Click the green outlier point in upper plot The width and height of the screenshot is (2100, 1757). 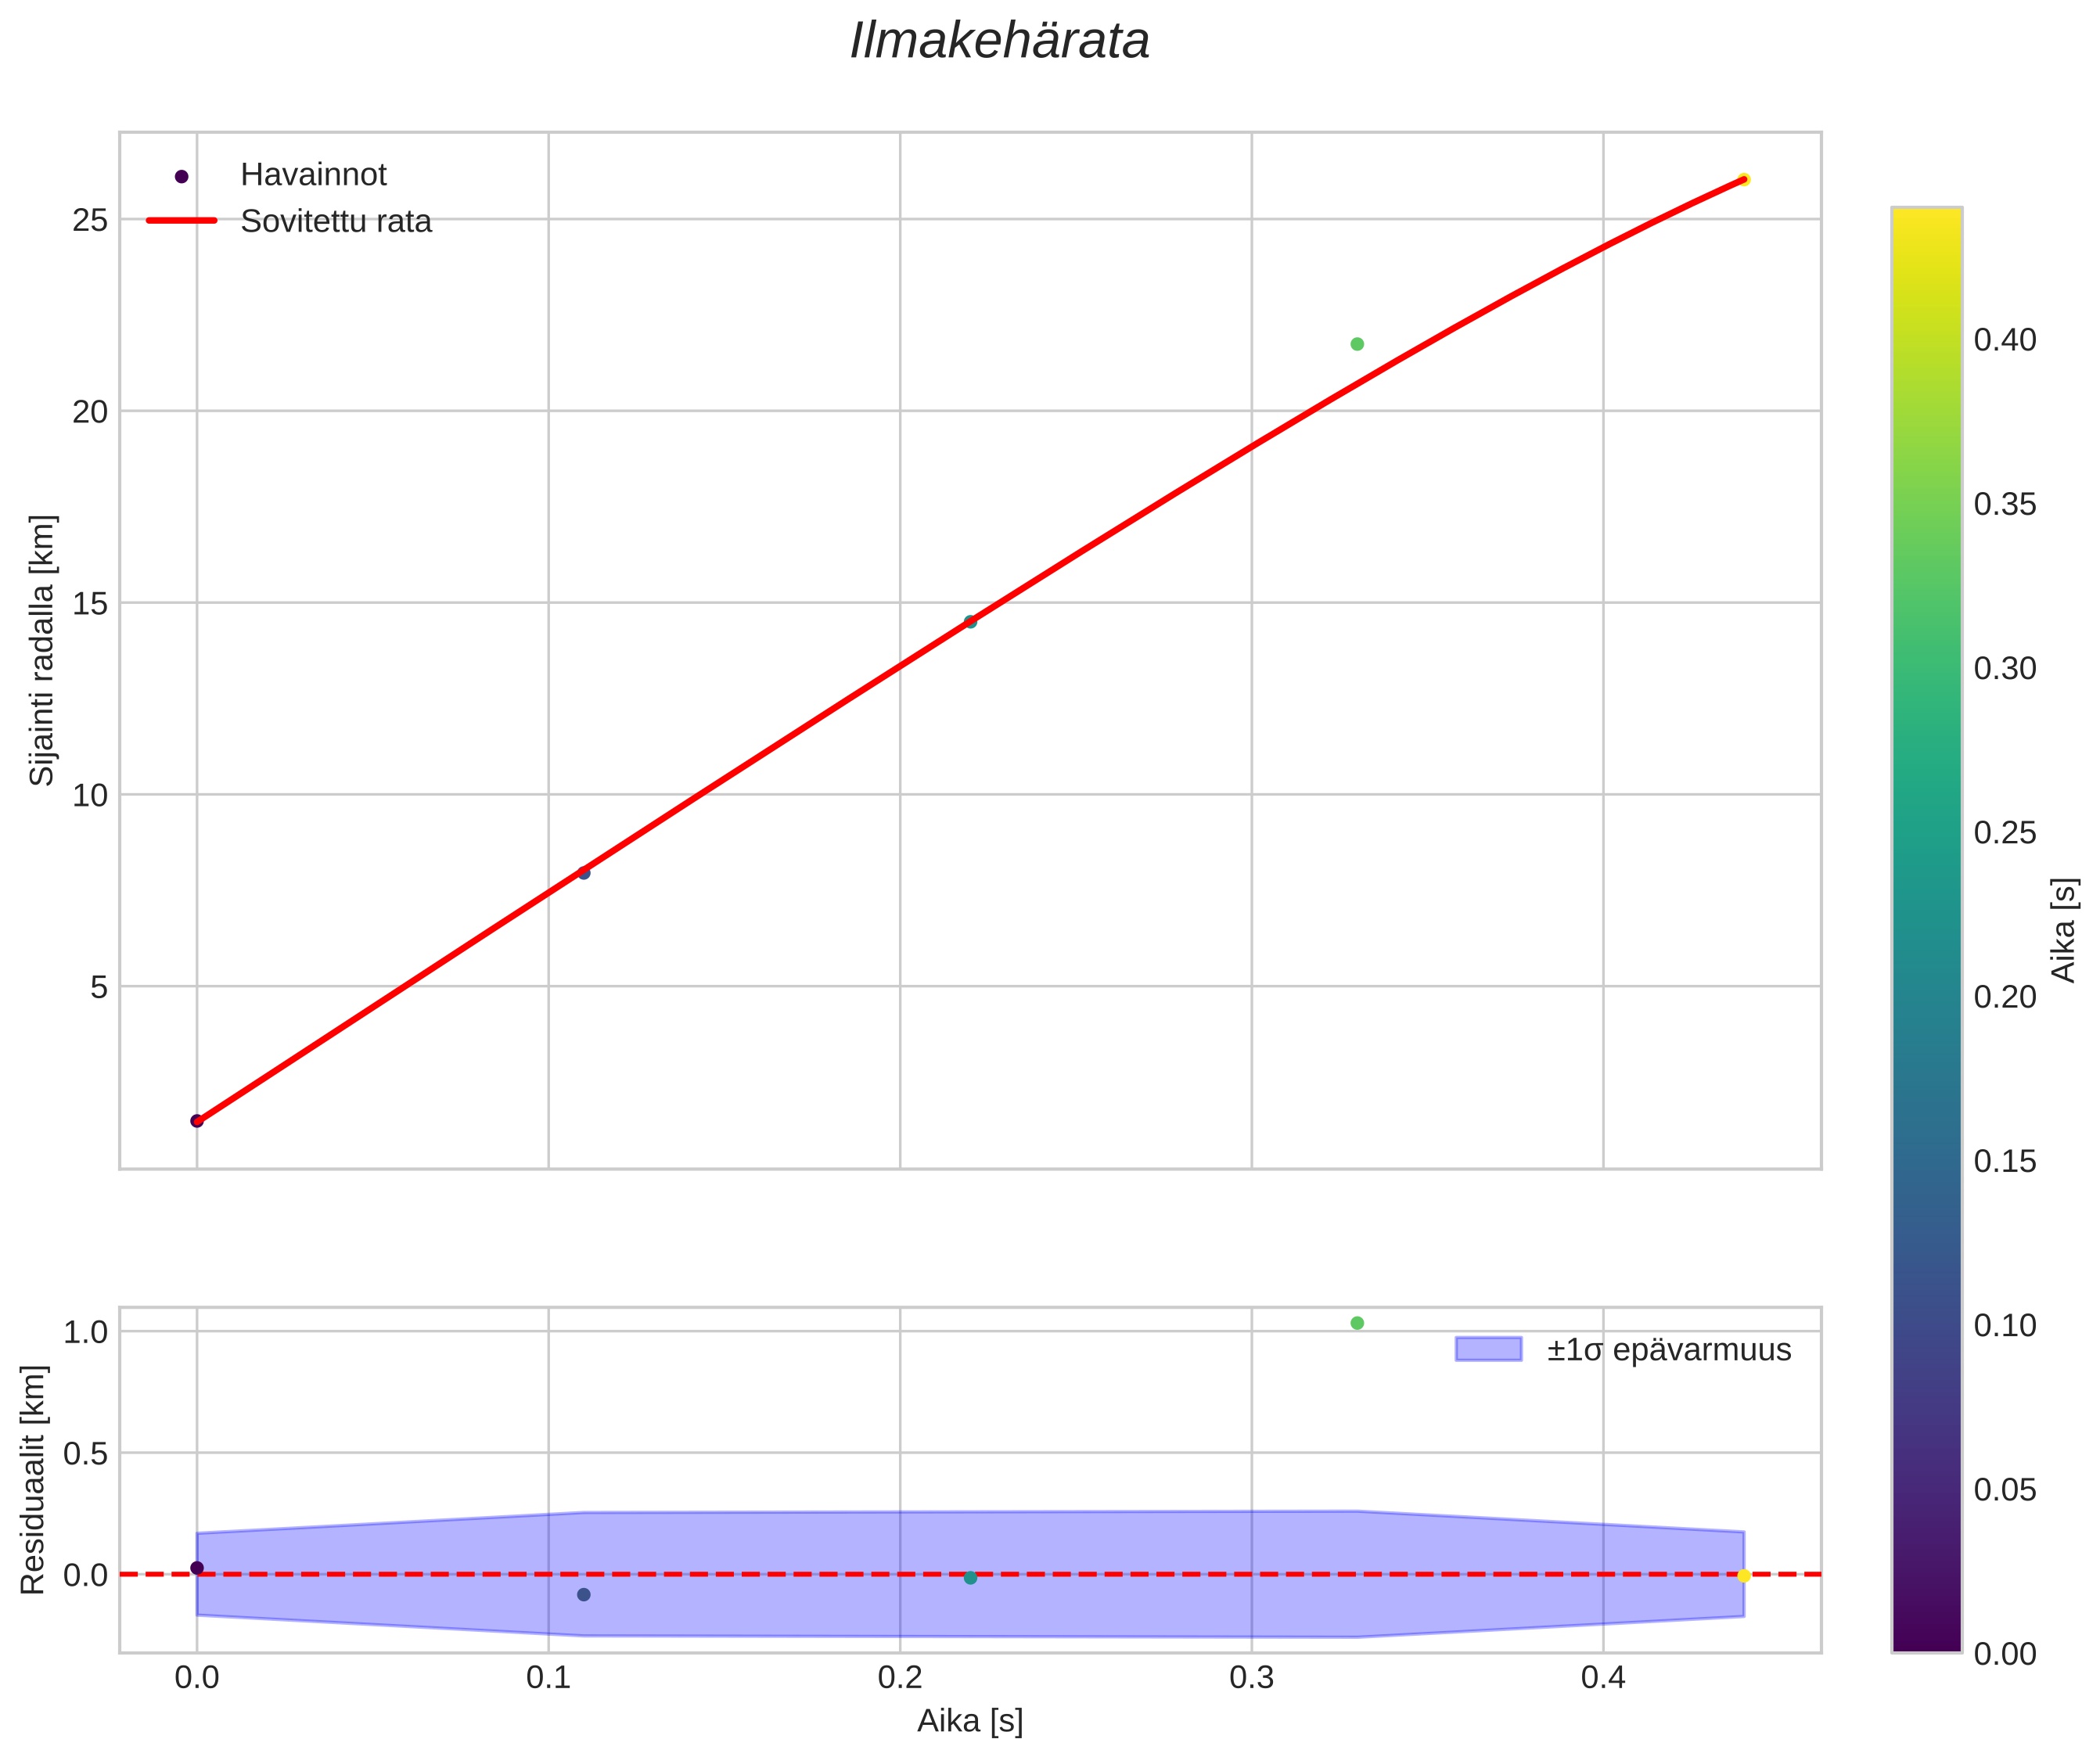click(x=1357, y=344)
